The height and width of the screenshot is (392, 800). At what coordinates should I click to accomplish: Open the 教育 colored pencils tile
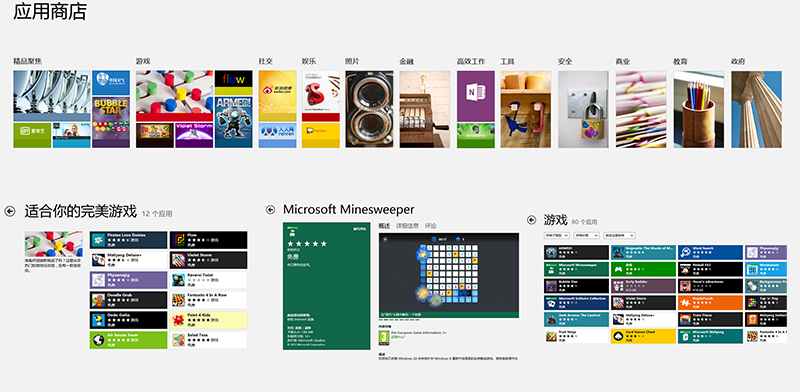coord(698,109)
